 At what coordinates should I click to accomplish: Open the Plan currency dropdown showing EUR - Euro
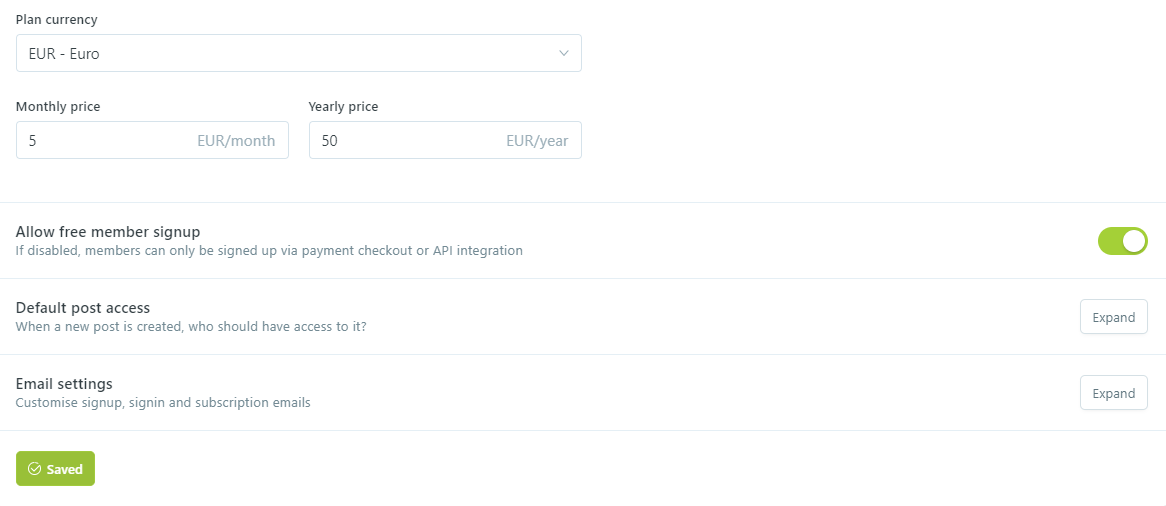pyautogui.click(x=298, y=54)
